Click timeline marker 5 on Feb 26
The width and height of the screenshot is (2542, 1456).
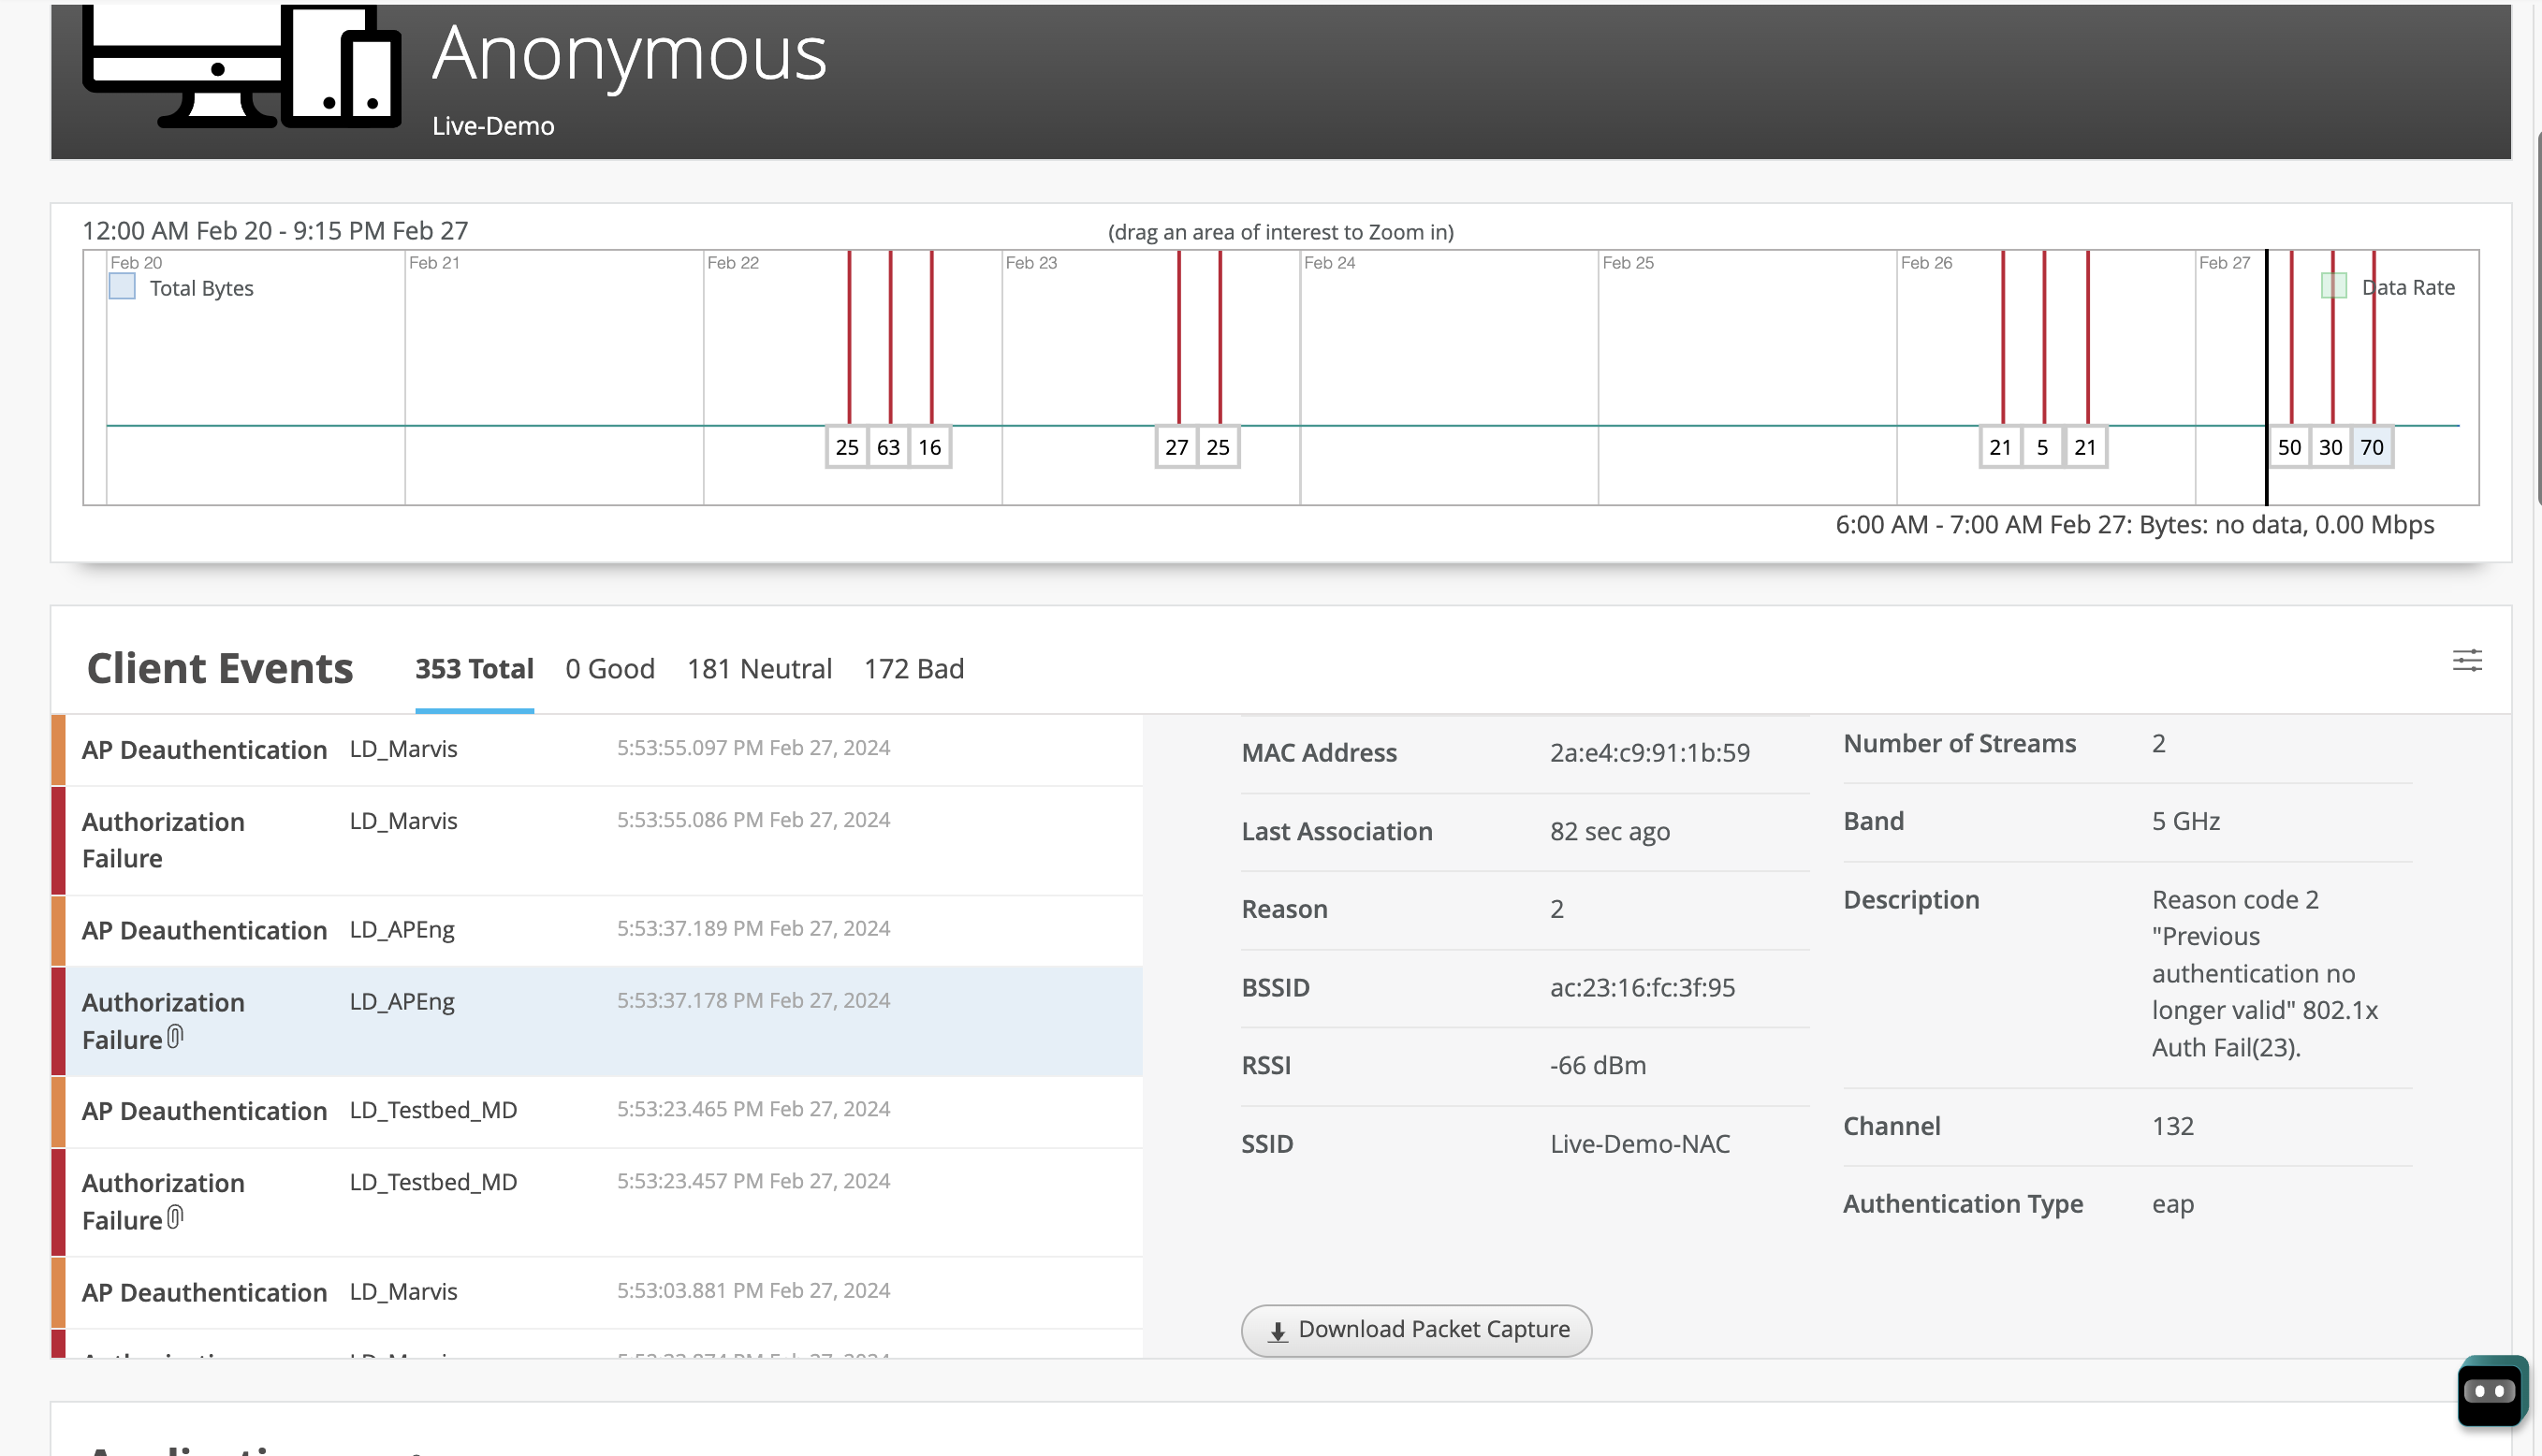click(x=2042, y=447)
